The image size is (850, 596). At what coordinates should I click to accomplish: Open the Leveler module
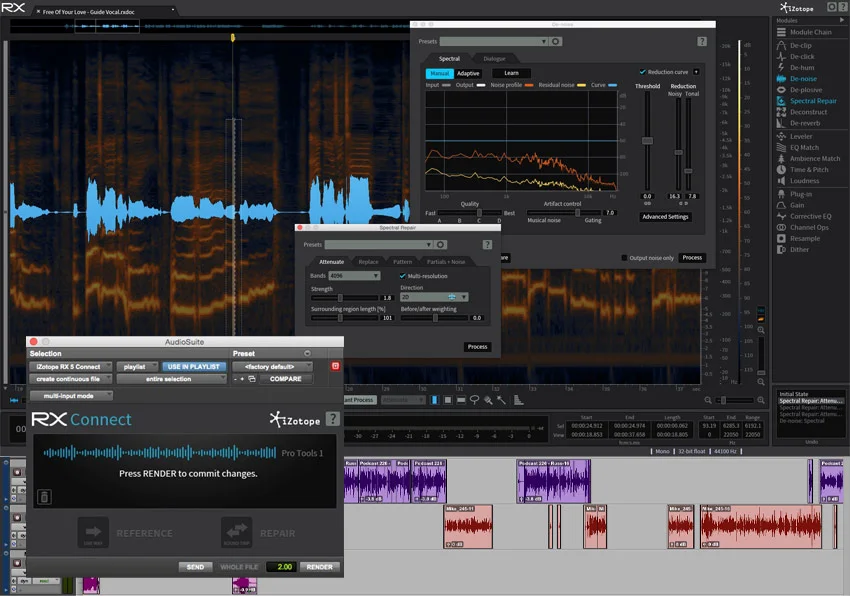coord(801,137)
